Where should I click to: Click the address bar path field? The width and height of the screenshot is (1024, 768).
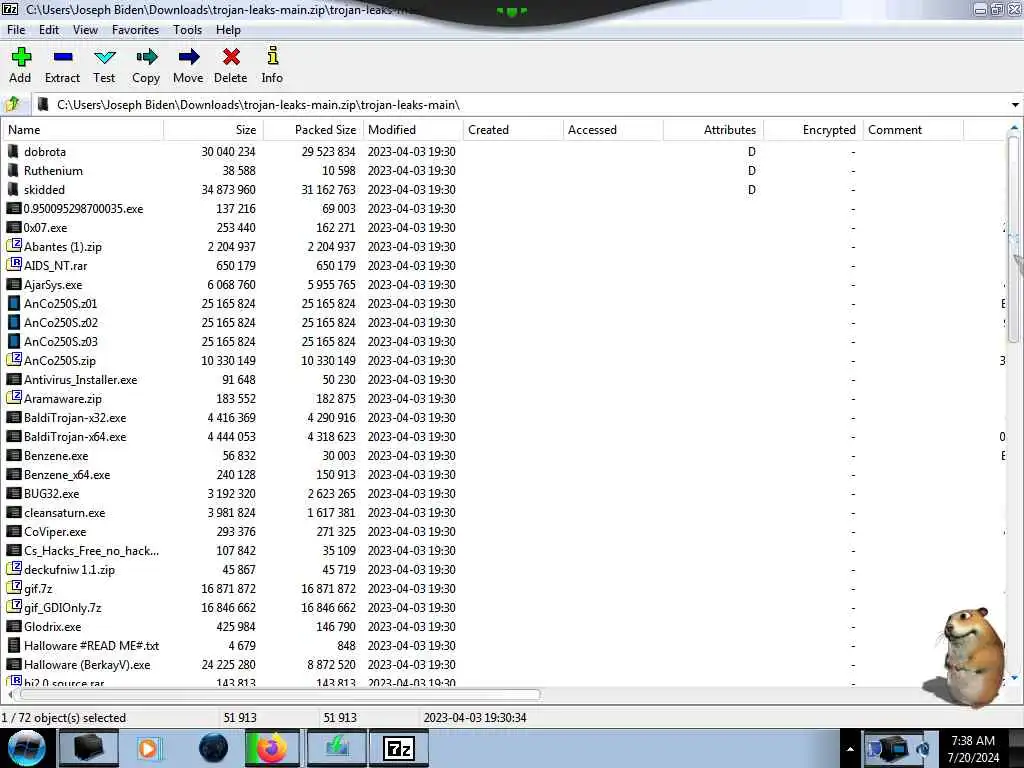(x=522, y=105)
